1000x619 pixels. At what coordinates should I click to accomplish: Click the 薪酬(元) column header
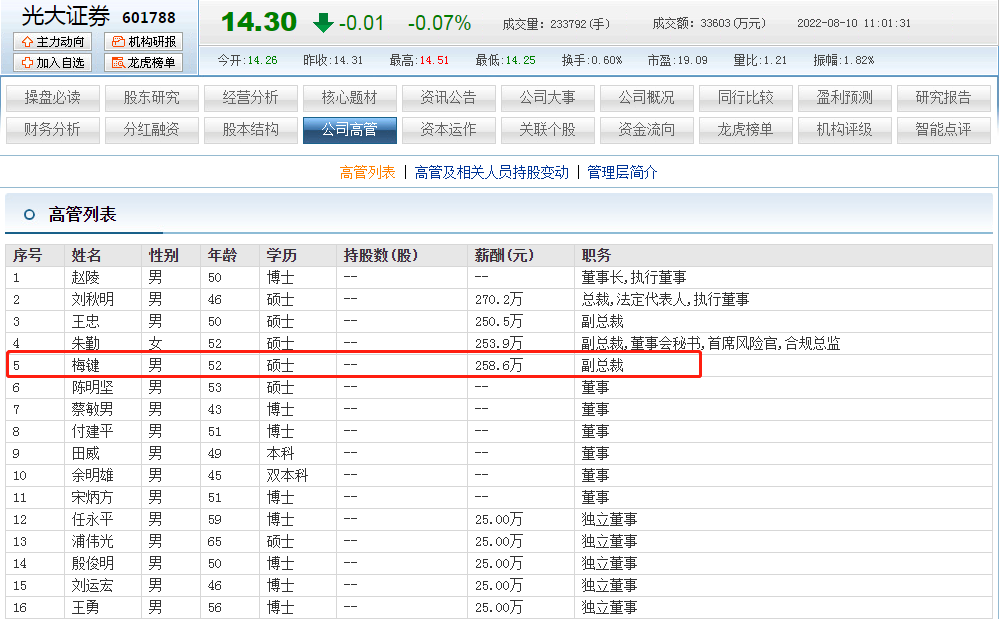[x=504, y=256]
